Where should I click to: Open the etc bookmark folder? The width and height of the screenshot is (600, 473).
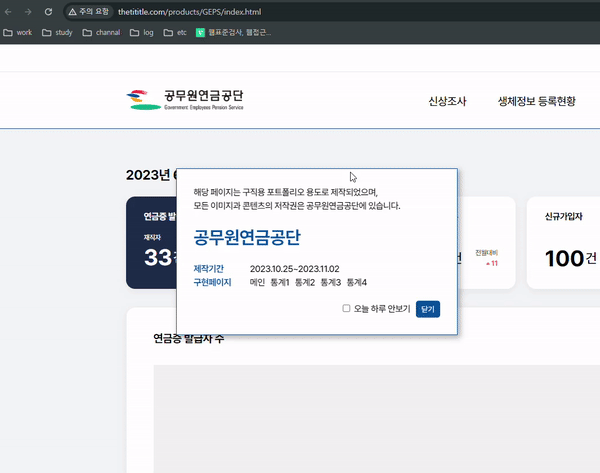(x=175, y=33)
